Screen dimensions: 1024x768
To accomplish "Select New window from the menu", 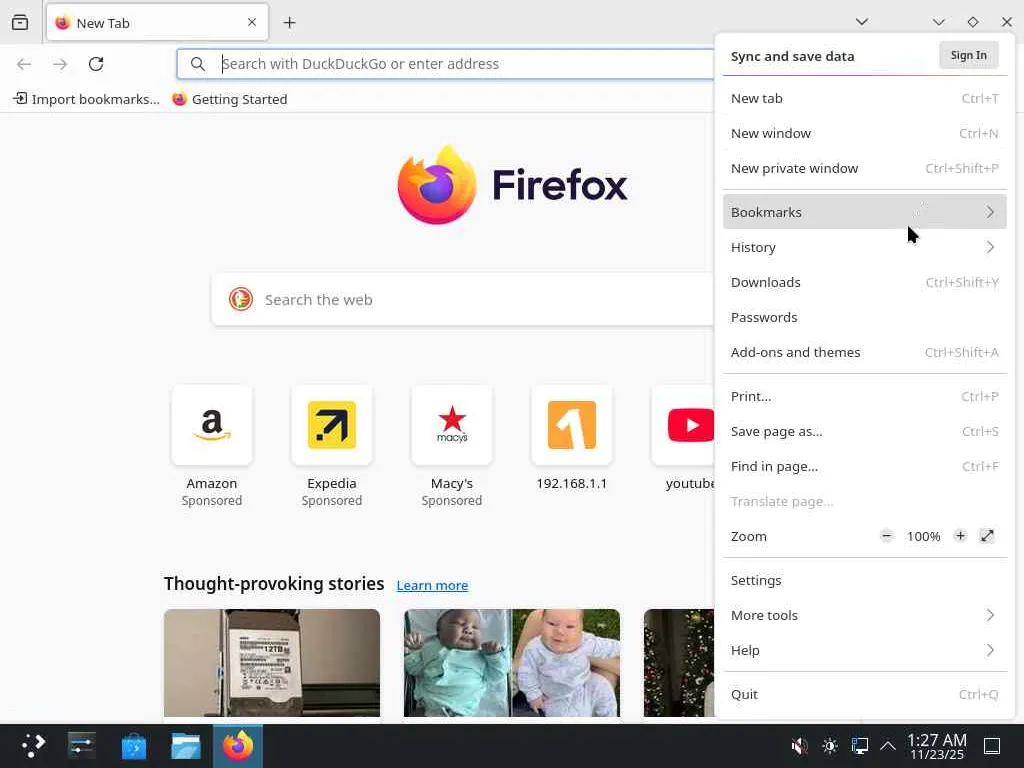I will click(x=865, y=133).
